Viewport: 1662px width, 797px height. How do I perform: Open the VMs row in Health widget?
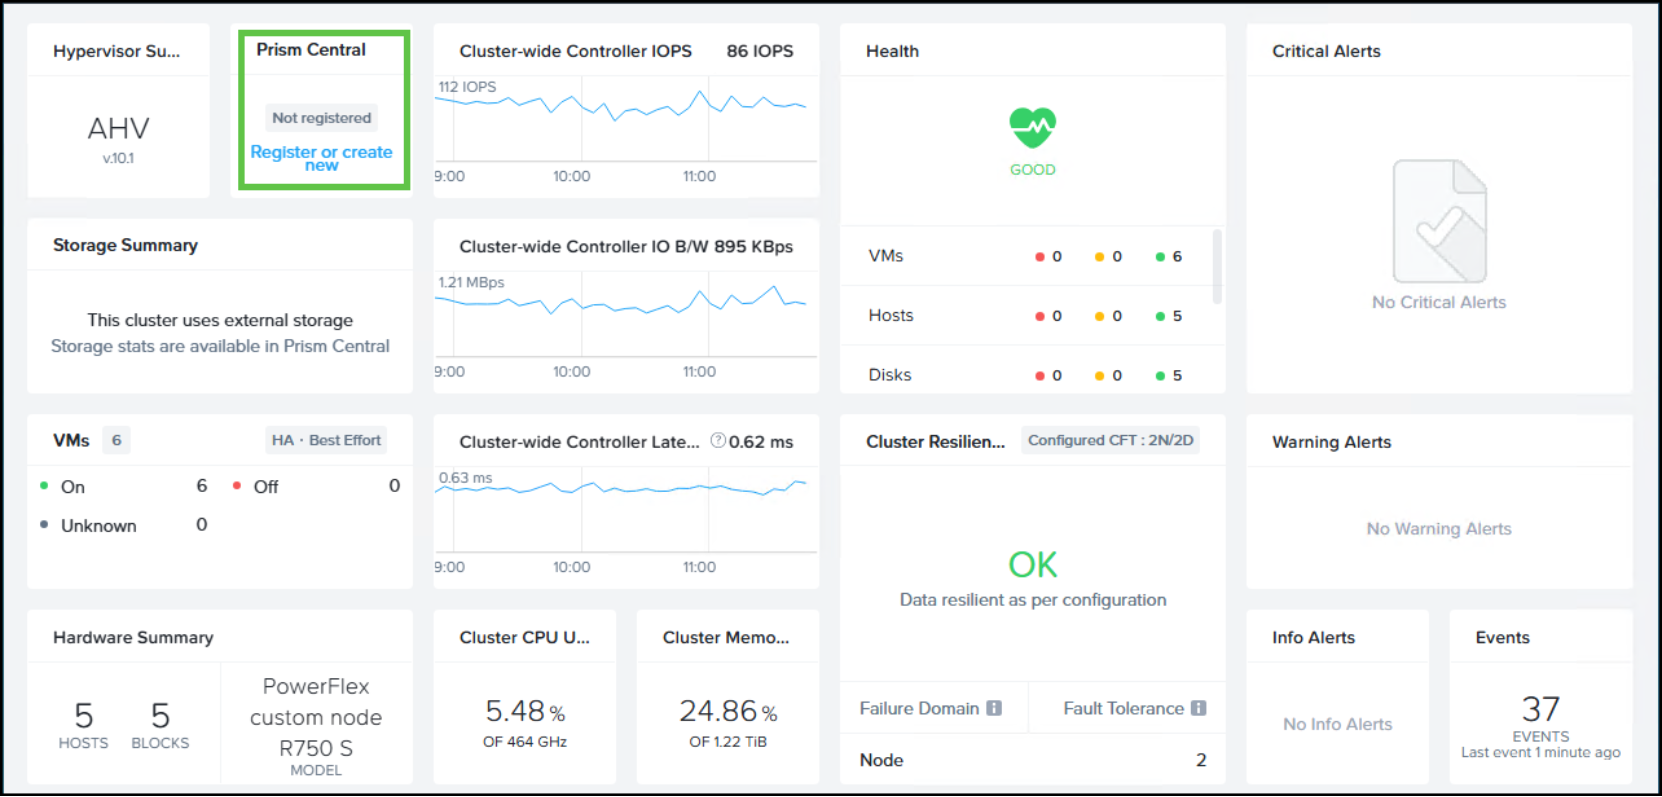(1025, 256)
